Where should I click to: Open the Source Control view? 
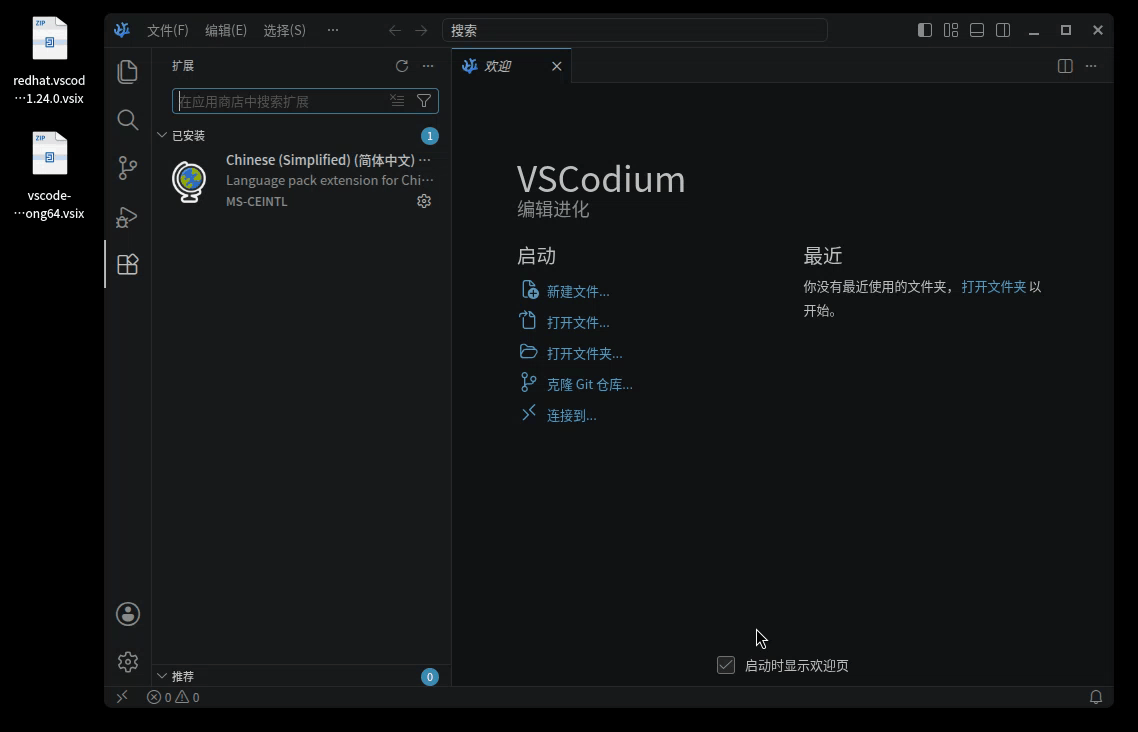point(128,168)
